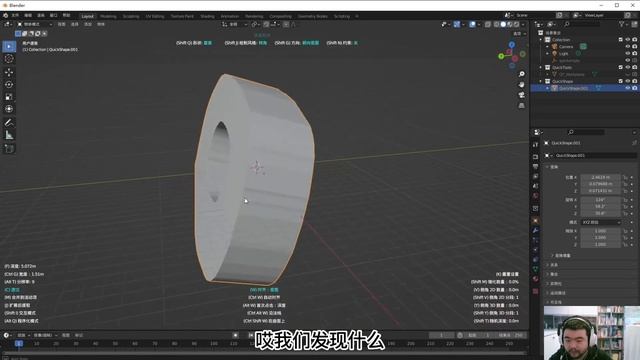Viewport: 640px width, 360px height.
Task: Switch to the UV Editing workspace tab
Action: 155,16
